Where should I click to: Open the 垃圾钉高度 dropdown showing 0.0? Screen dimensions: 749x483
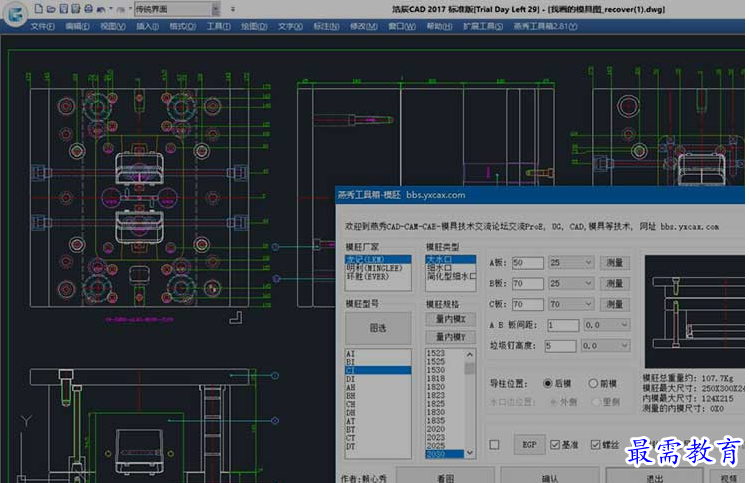coord(605,346)
